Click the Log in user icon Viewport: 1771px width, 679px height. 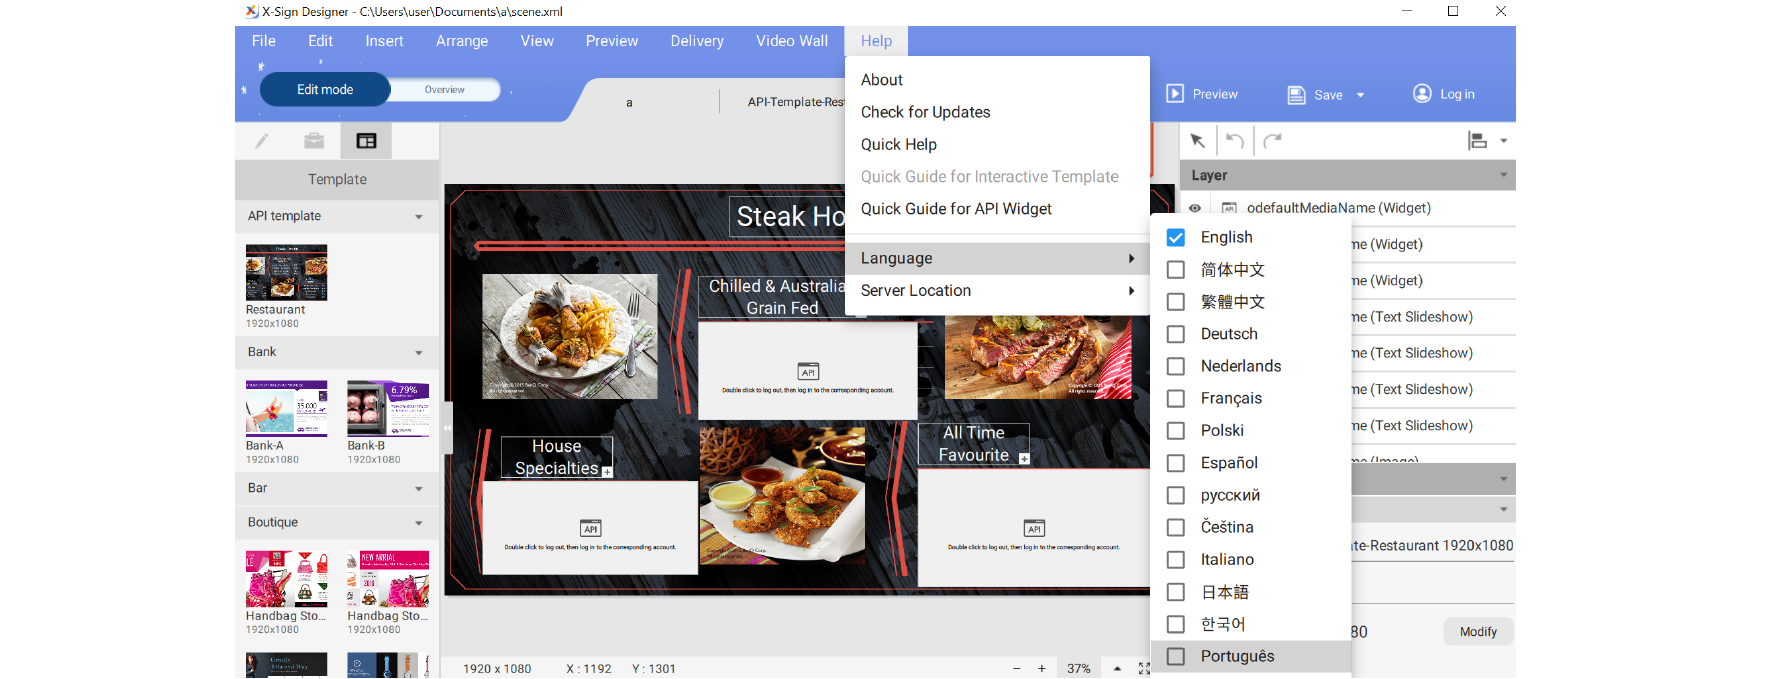[1421, 94]
